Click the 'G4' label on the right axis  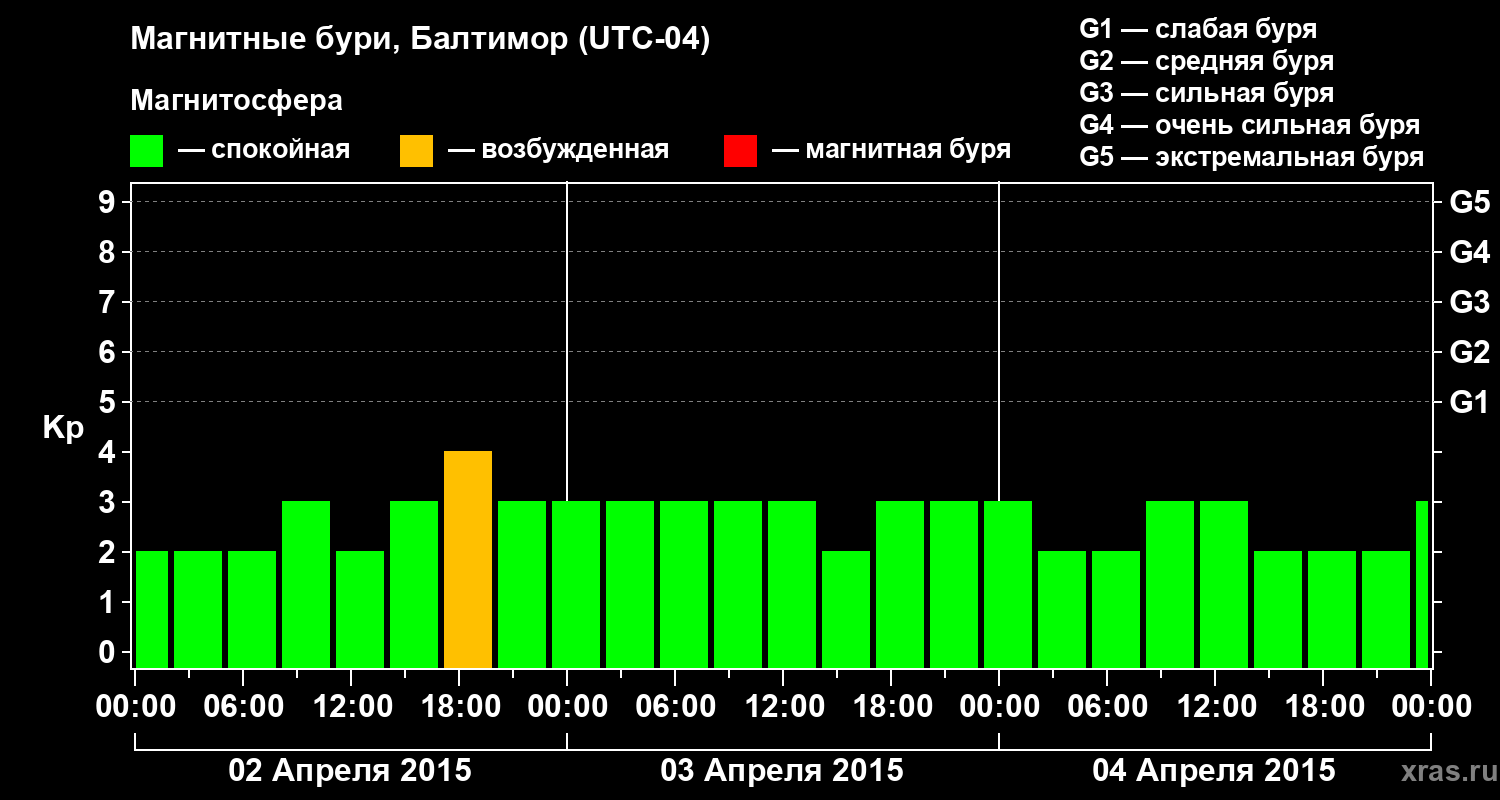[x=1469, y=252]
